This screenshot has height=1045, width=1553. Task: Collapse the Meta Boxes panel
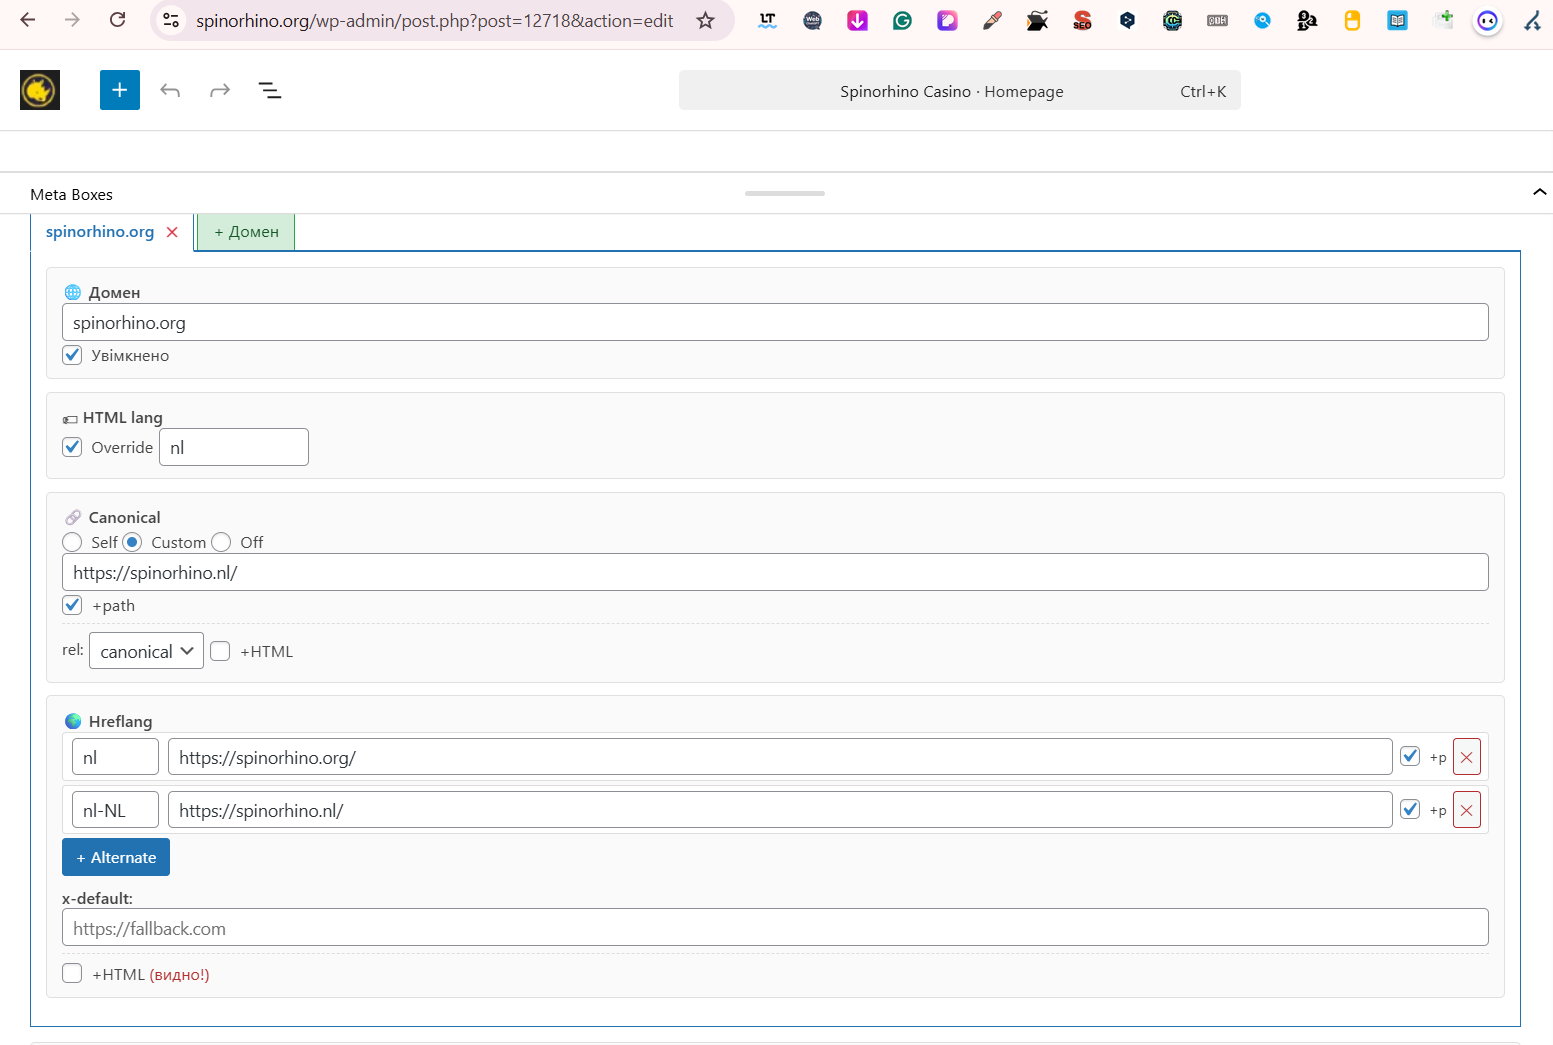point(1539,192)
